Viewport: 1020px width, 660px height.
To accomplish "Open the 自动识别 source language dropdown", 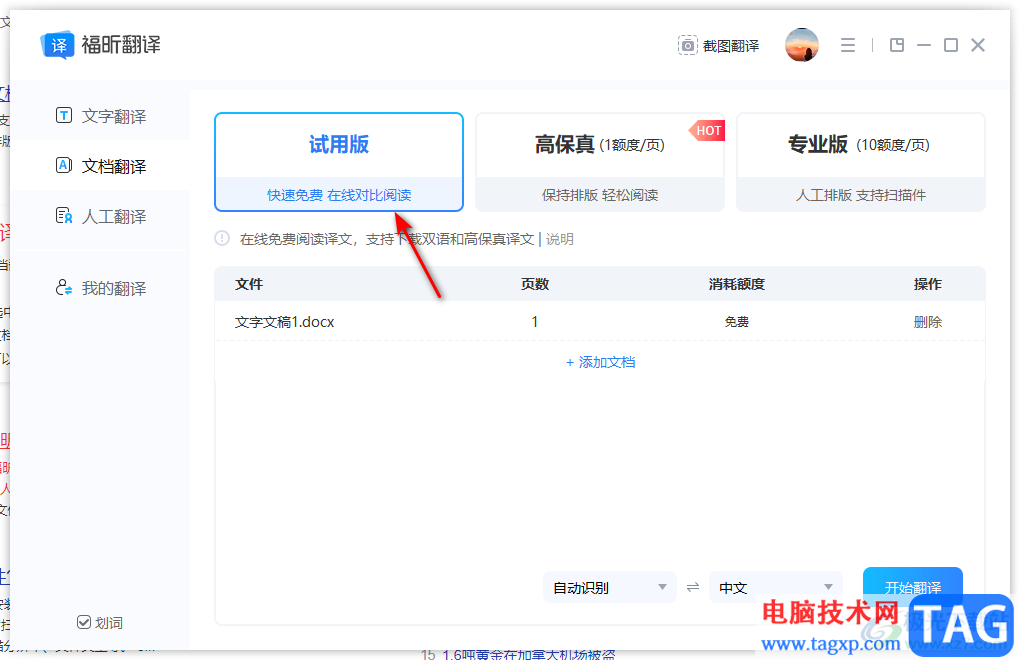I will [610, 587].
